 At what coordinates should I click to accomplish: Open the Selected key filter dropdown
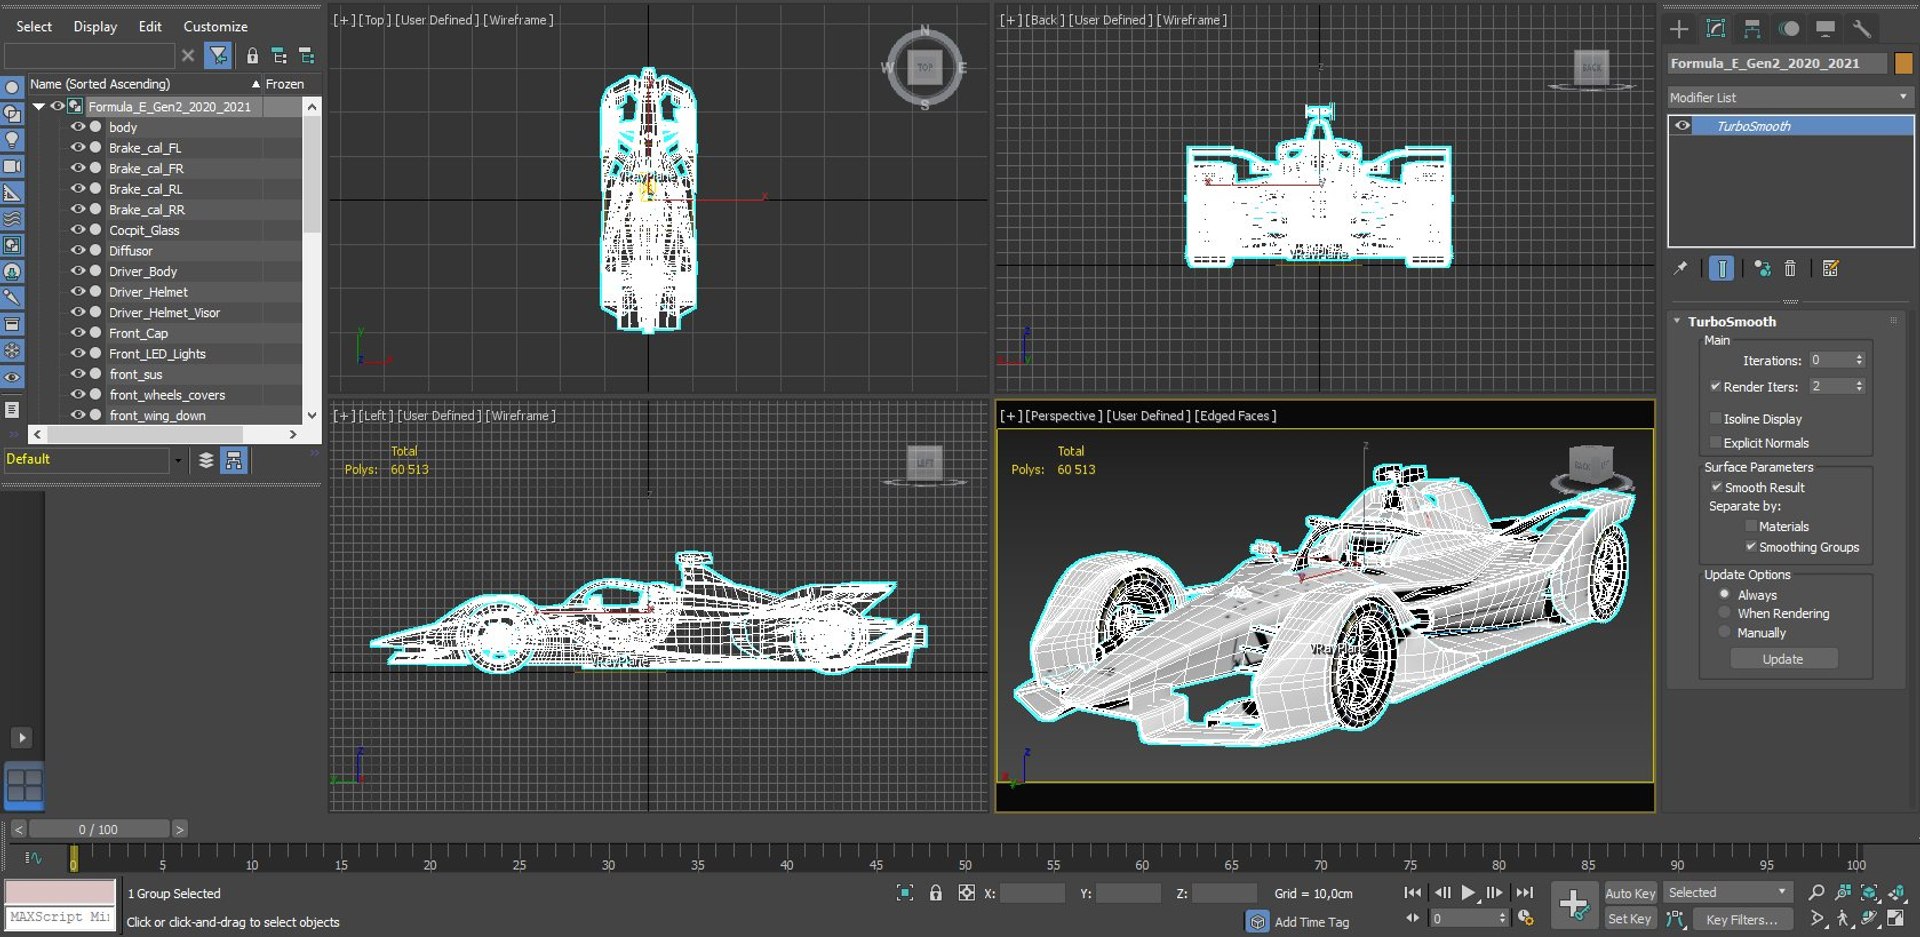1727,892
